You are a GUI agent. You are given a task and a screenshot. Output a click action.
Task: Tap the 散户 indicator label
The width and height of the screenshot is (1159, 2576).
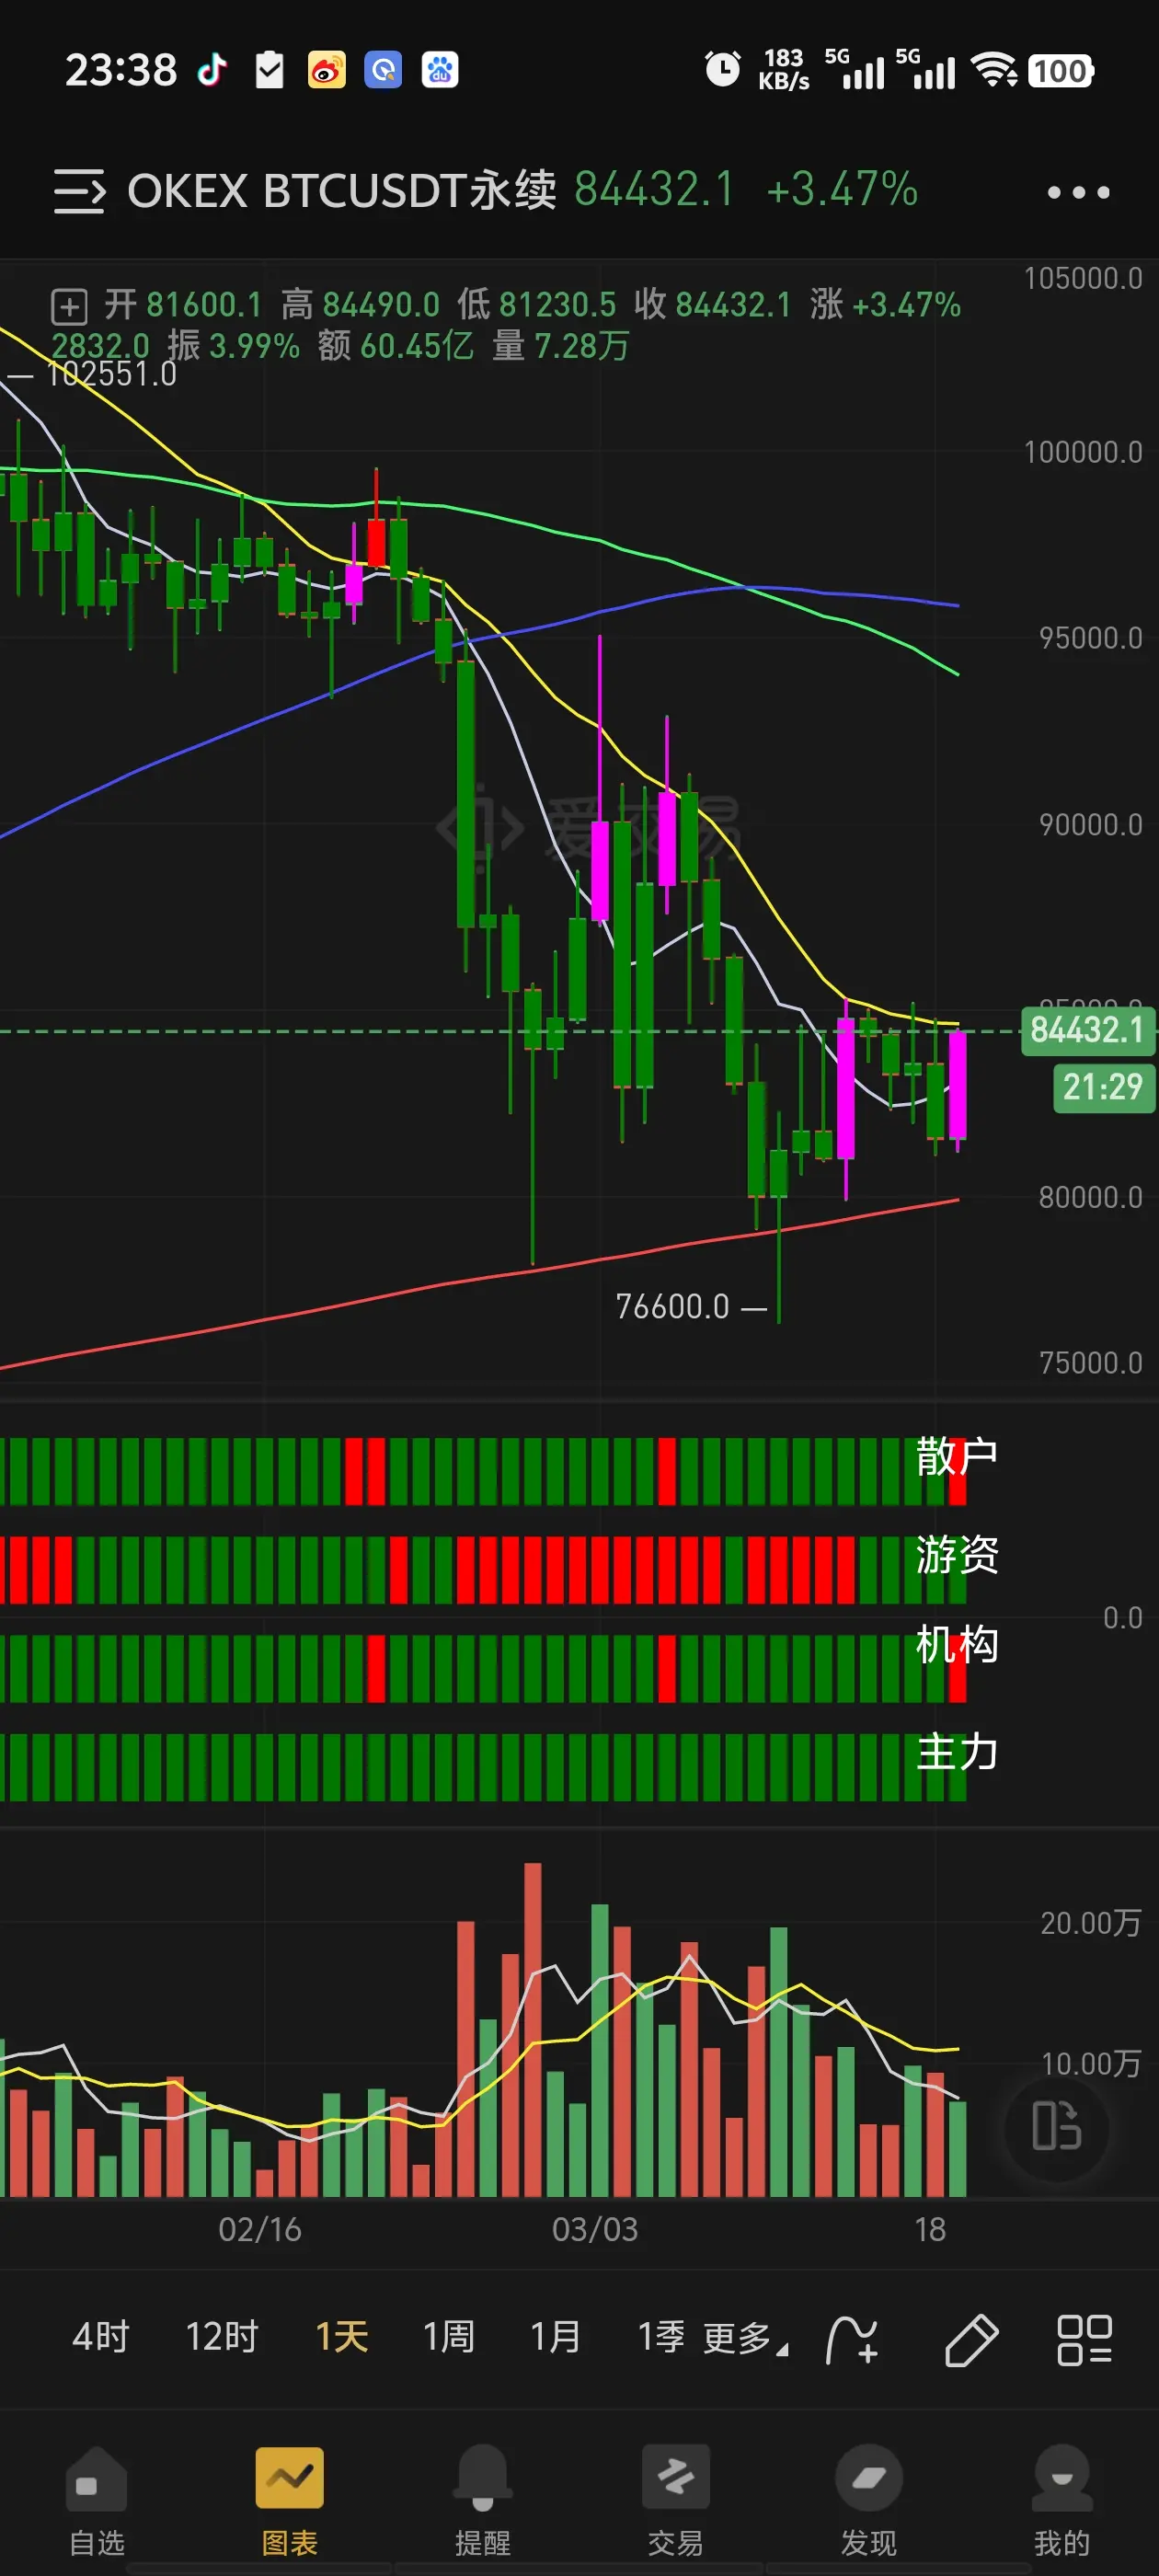pyautogui.click(x=957, y=1456)
